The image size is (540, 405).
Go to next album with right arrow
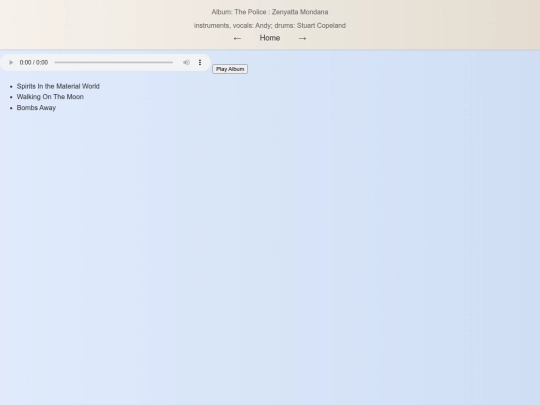(x=302, y=38)
